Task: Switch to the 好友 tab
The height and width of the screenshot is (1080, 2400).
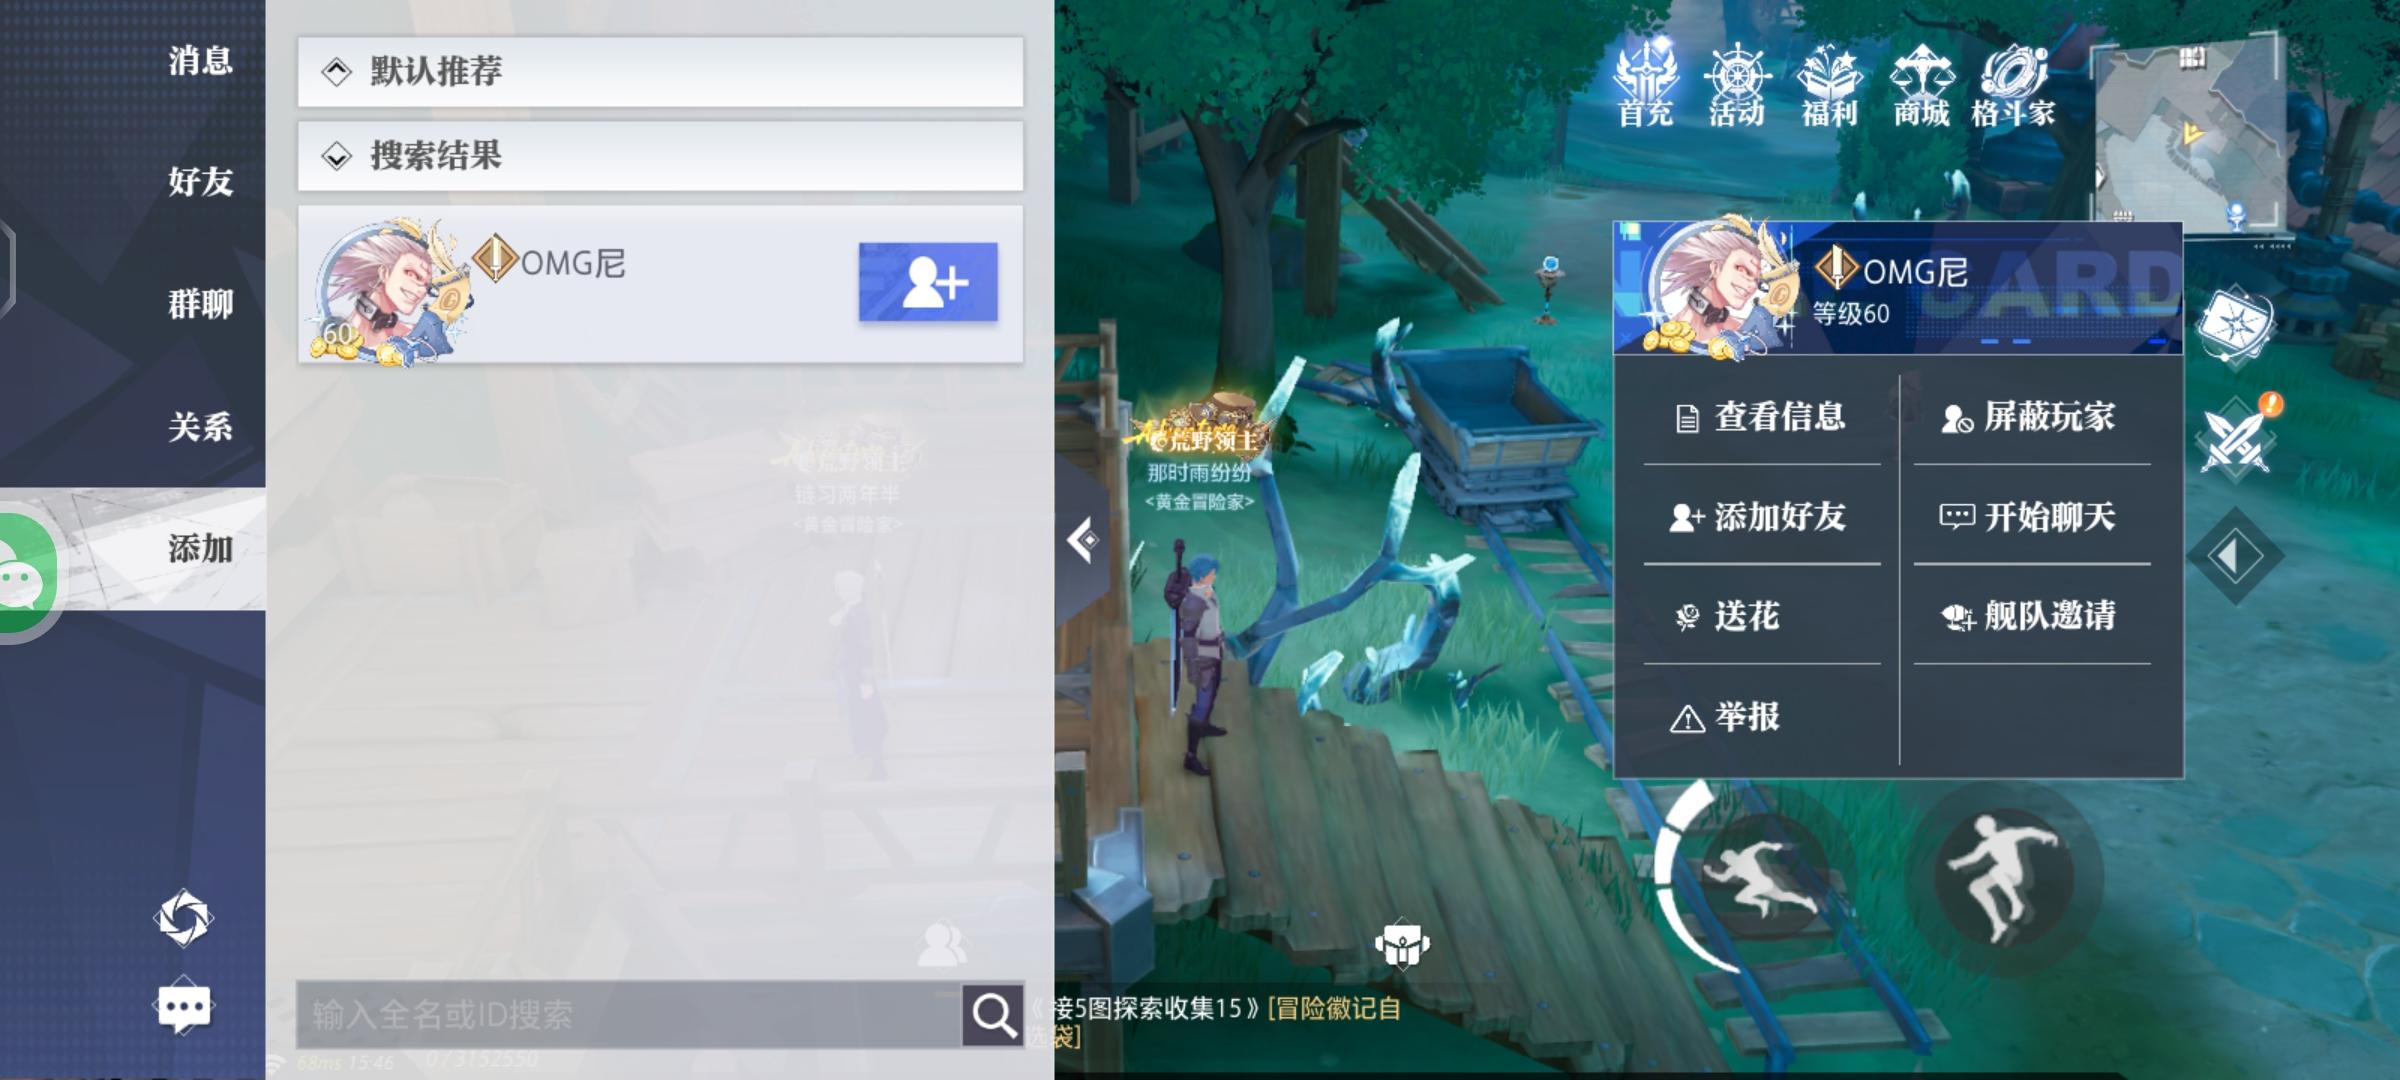Action: click(x=200, y=182)
